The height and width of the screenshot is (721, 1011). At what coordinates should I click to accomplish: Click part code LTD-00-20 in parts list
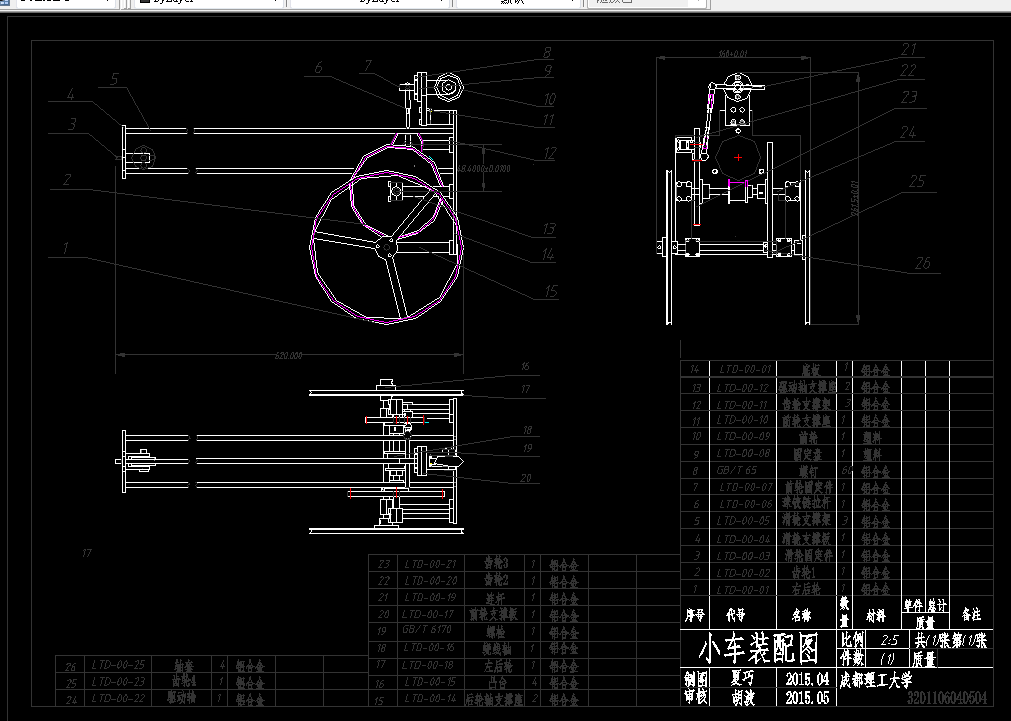431,580
